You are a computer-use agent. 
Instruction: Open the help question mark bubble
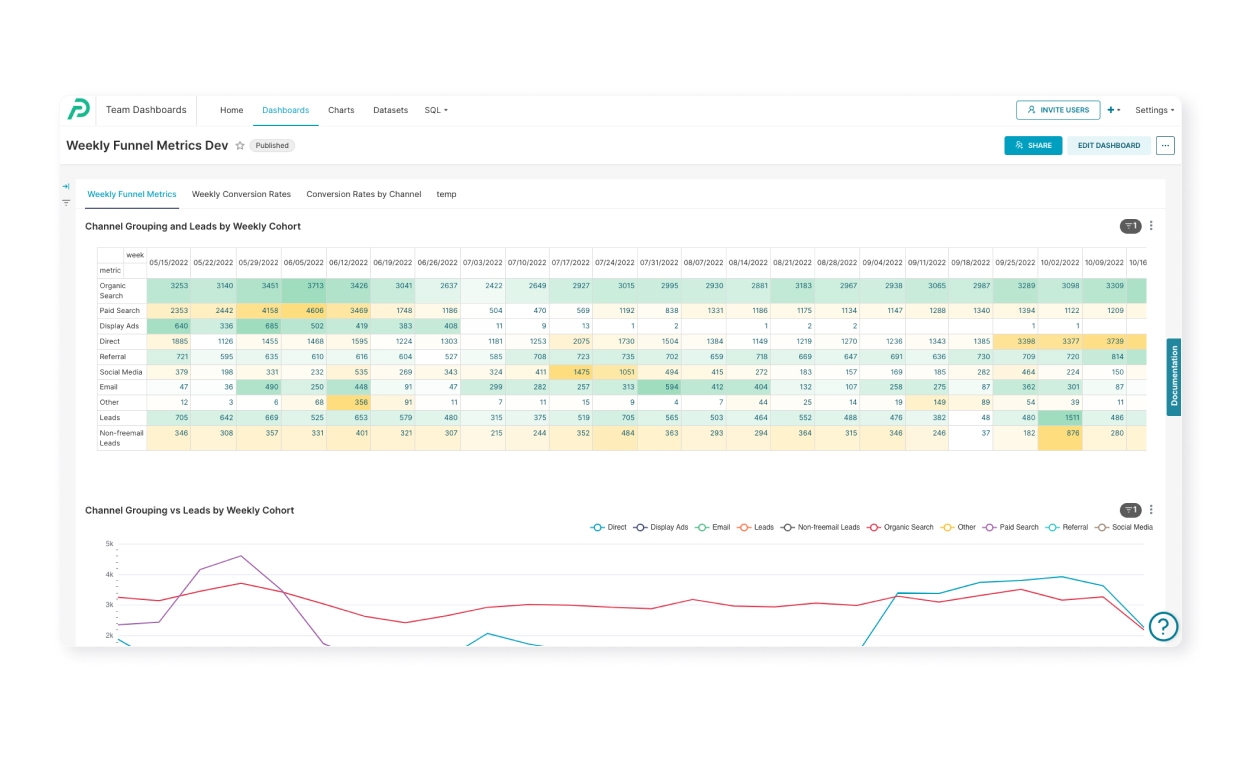pyautogui.click(x=1163, y=626)
